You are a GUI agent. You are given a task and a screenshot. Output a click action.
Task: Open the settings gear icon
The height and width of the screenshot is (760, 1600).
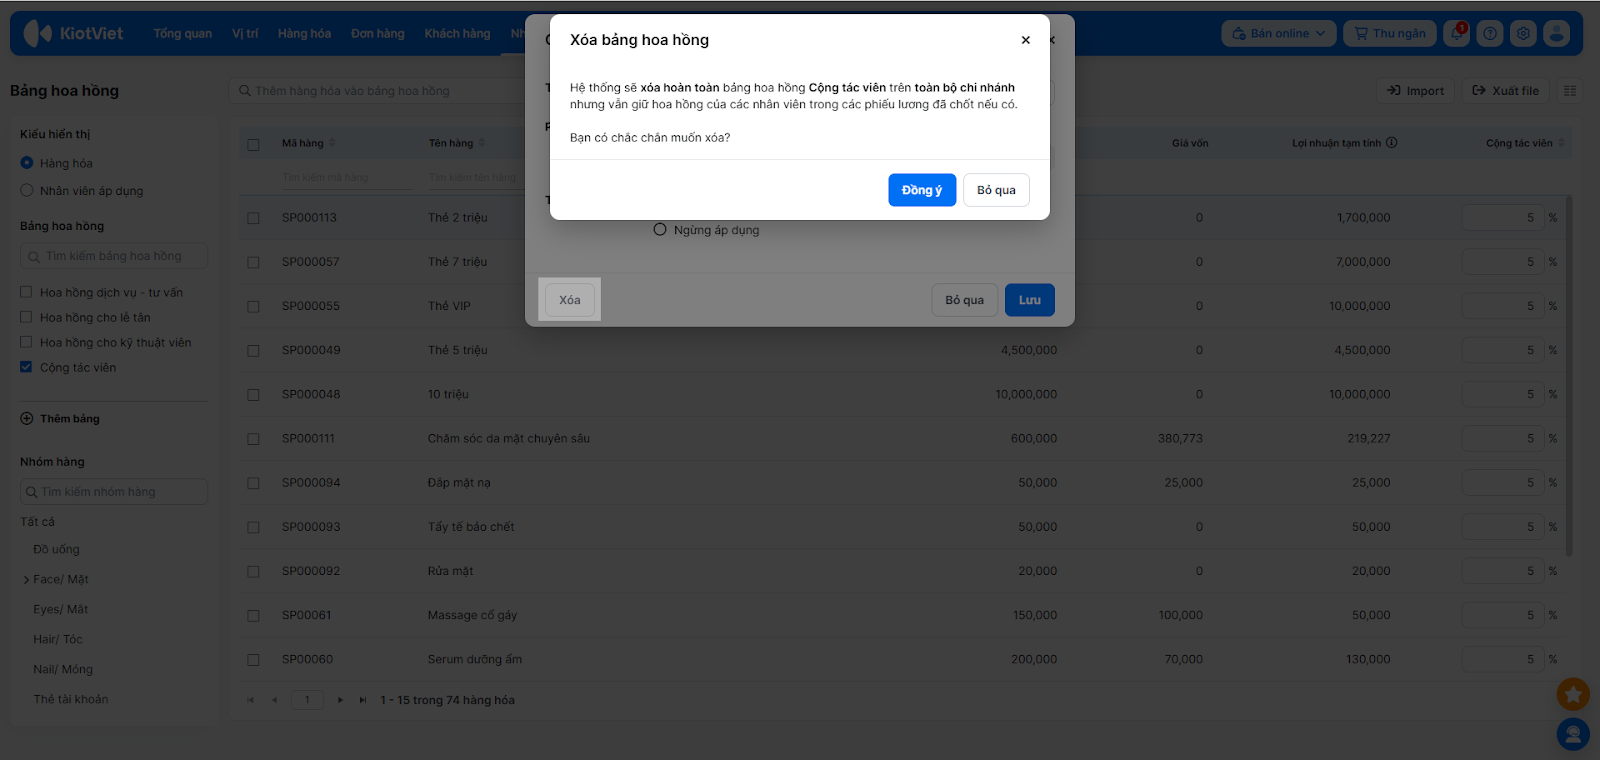point(1523,34)
